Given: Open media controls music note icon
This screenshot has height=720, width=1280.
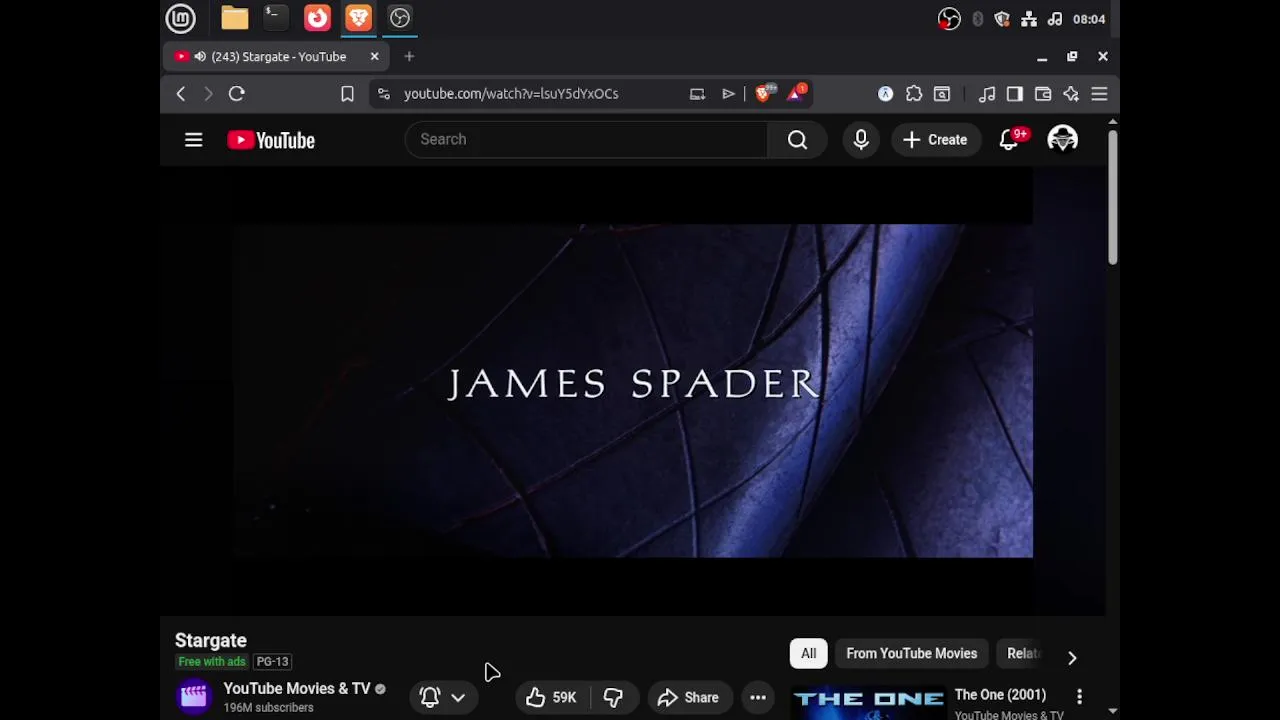Looking at the screenshot, I should pyautogui.click(x=987, y=94).
